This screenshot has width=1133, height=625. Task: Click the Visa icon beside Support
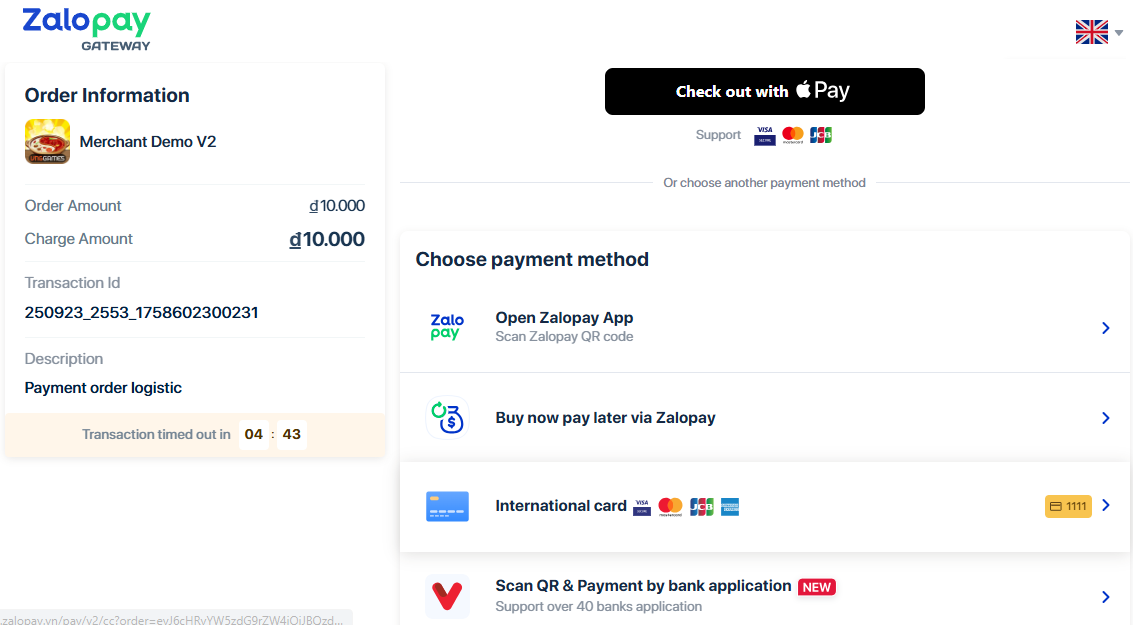click(x=765, y=135)
